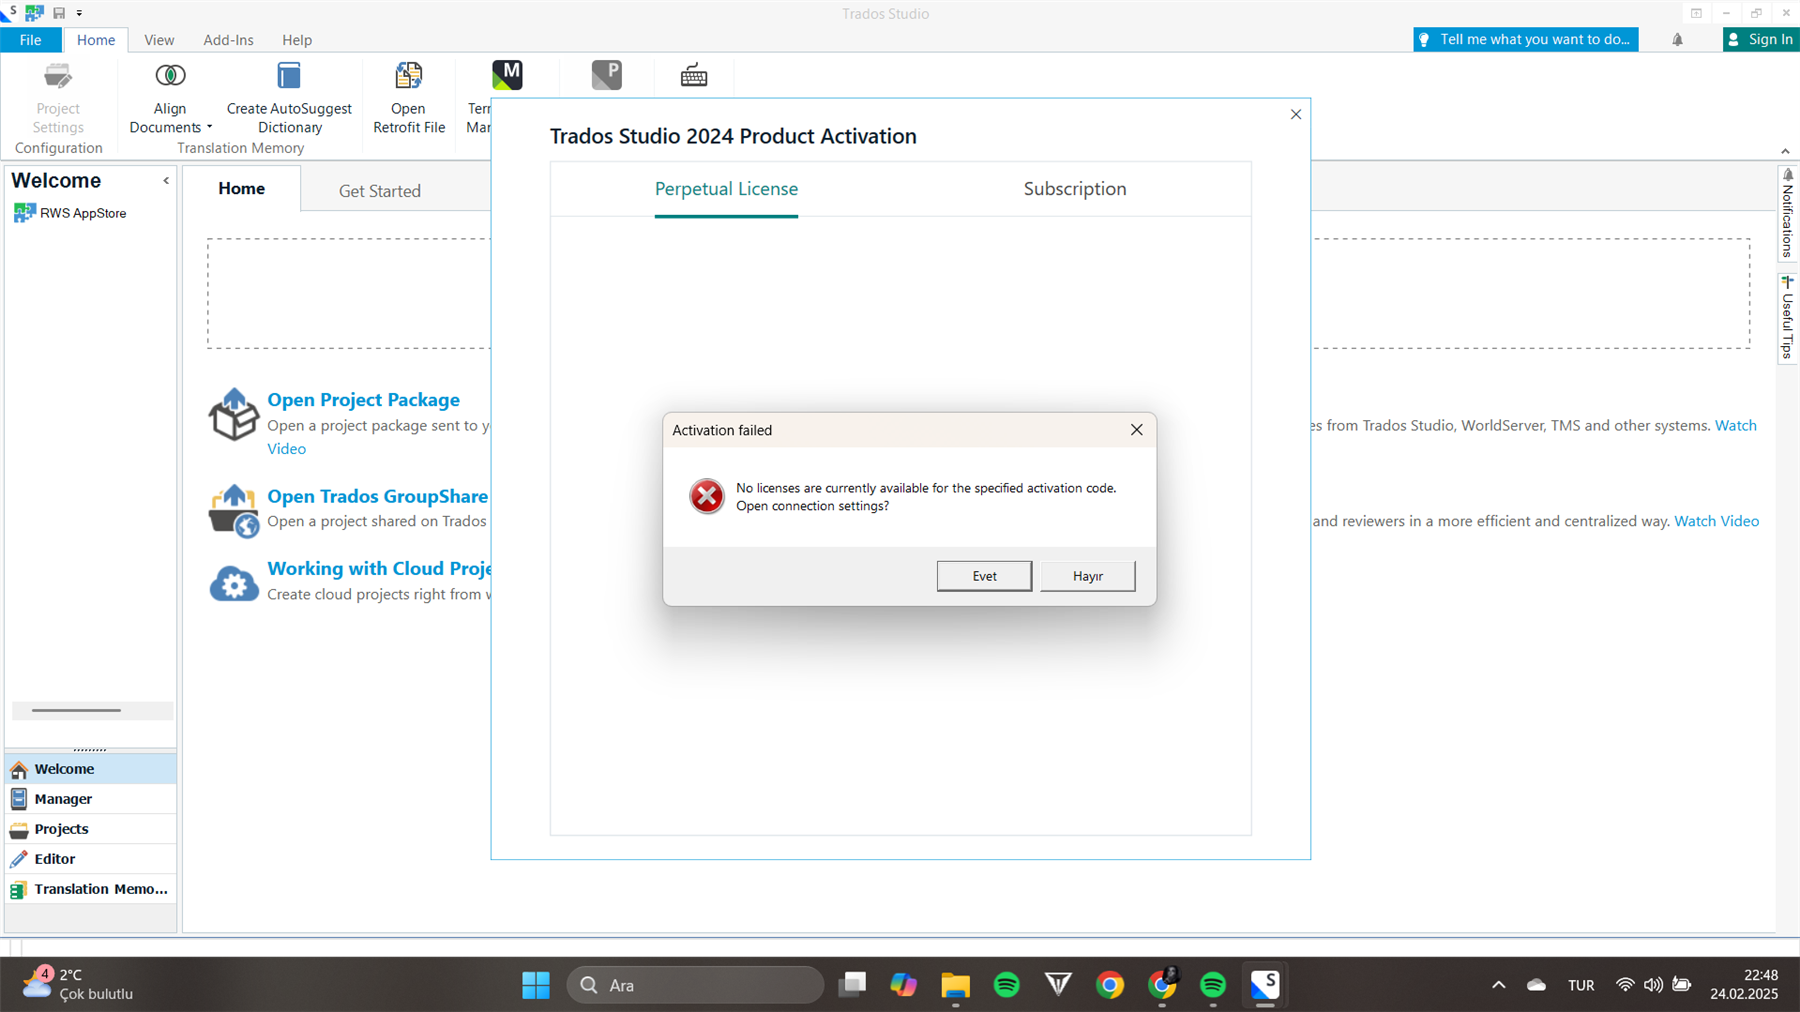Click Evet in Activation failed dialog

[984, 576]
